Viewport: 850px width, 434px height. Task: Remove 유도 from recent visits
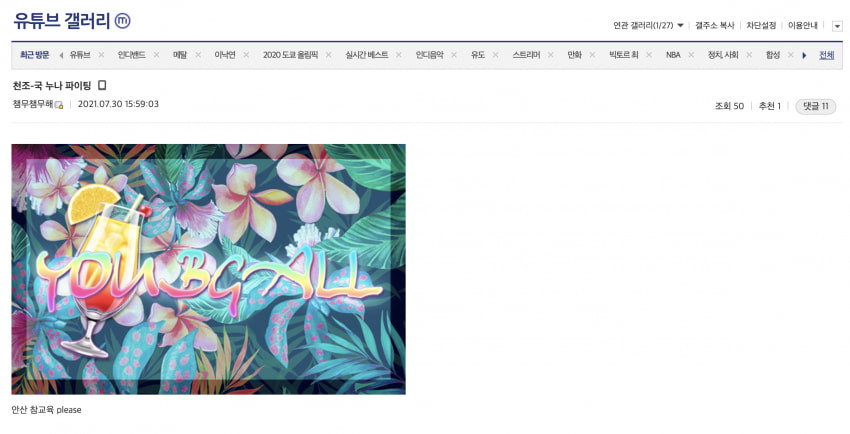click(x=495, y=55)
